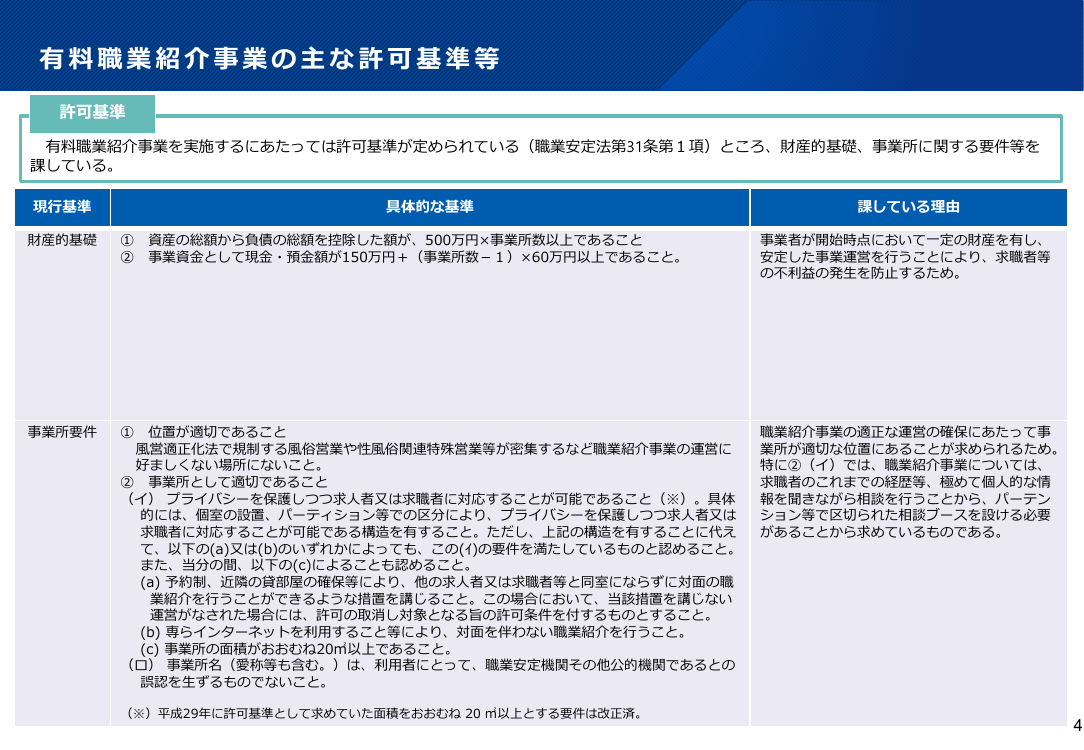1084x750 pixels.
Task: Click the page number 4
Action: pos(1076,725)
